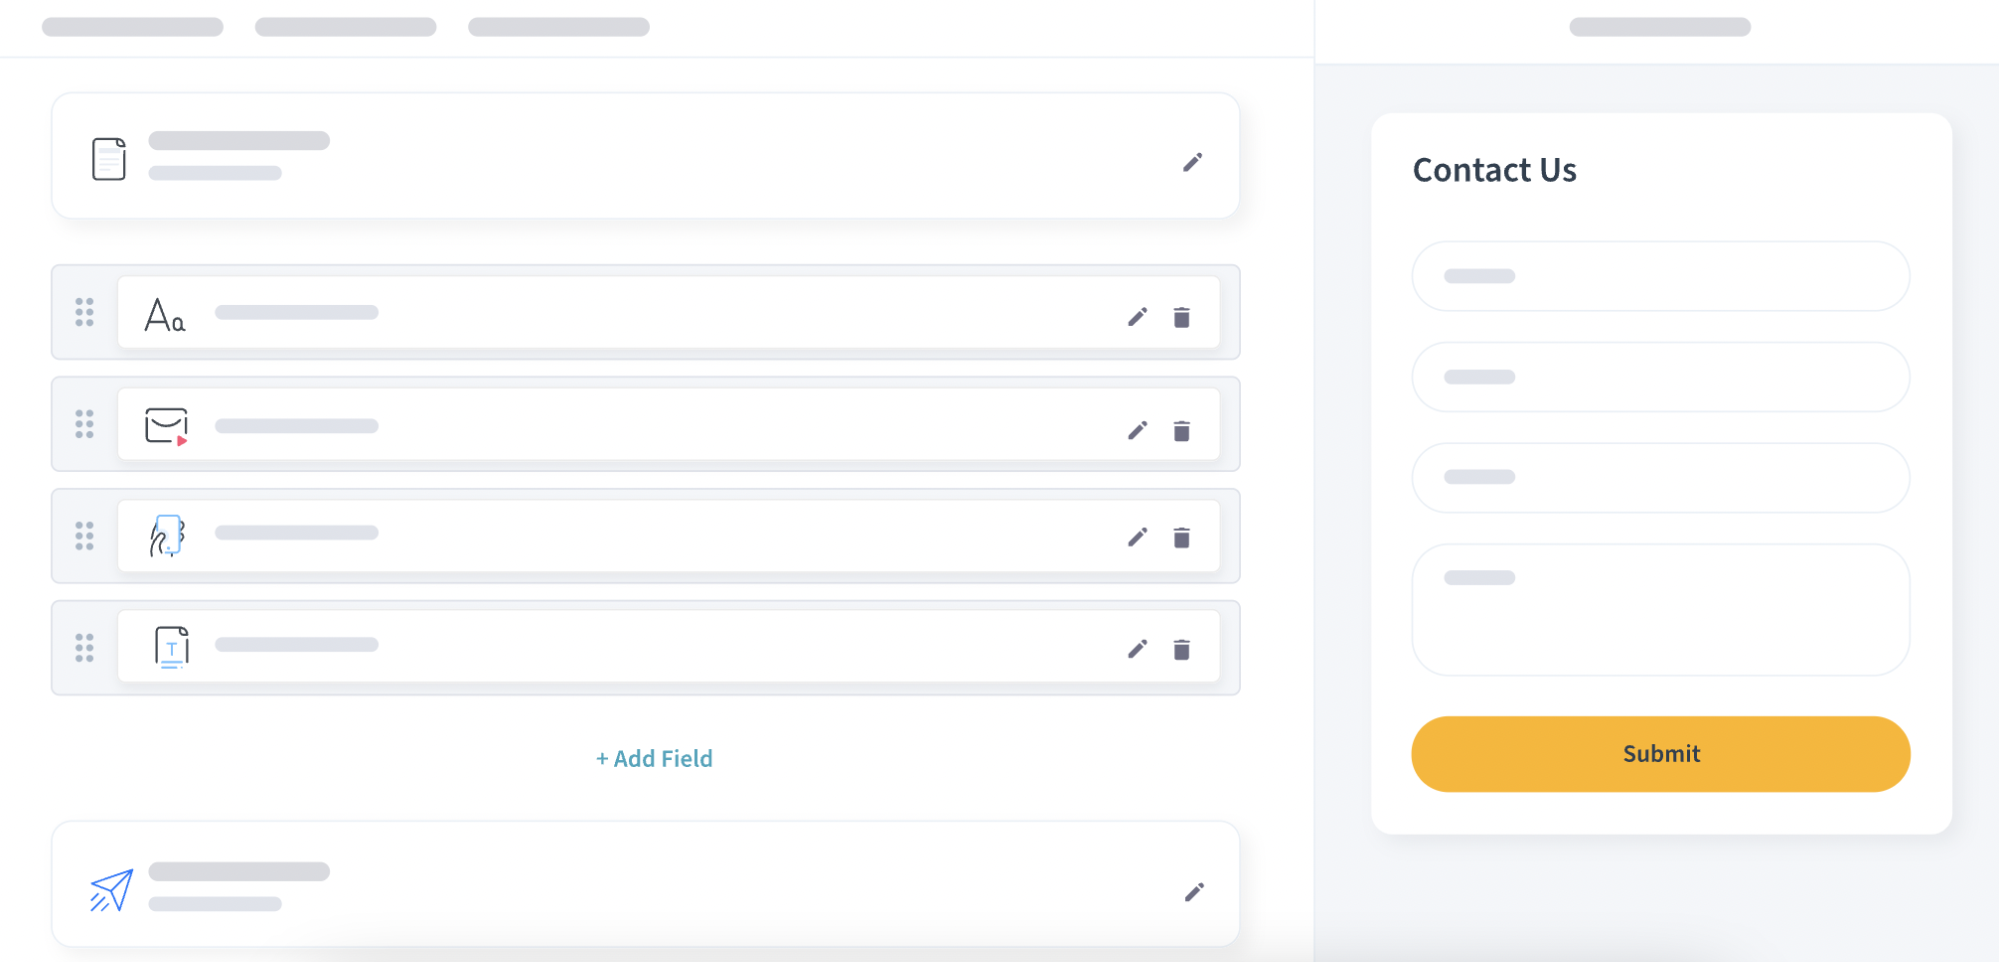Image resolution: width=1999 pixels, height=962 pixels.
Task: Delete the text area field
Action: click(x=1181, y=649)
